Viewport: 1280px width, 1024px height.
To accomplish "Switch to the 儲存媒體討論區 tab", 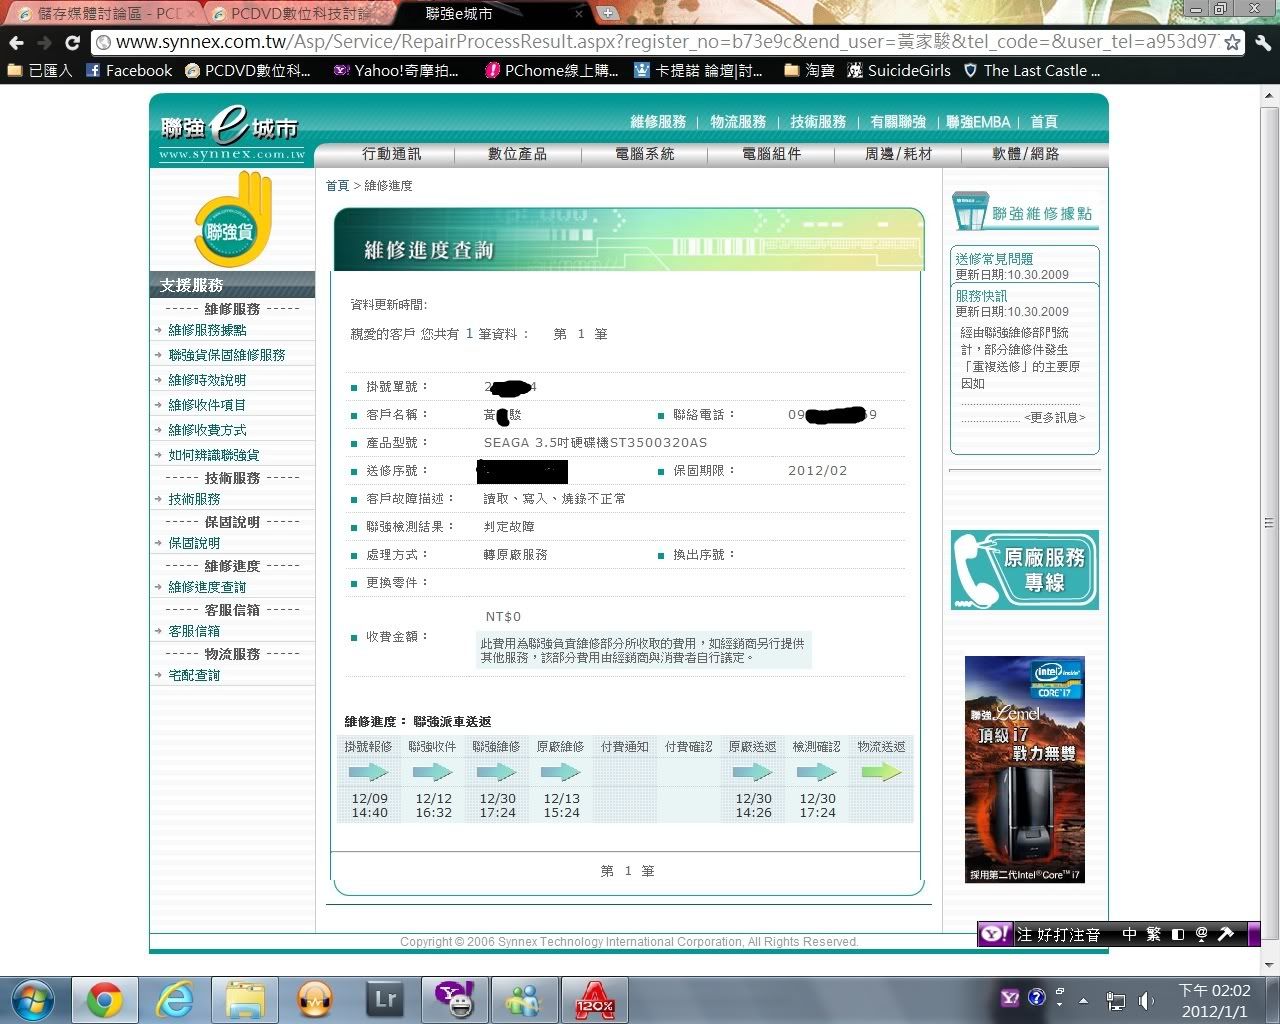I will [x=105, y=14].
